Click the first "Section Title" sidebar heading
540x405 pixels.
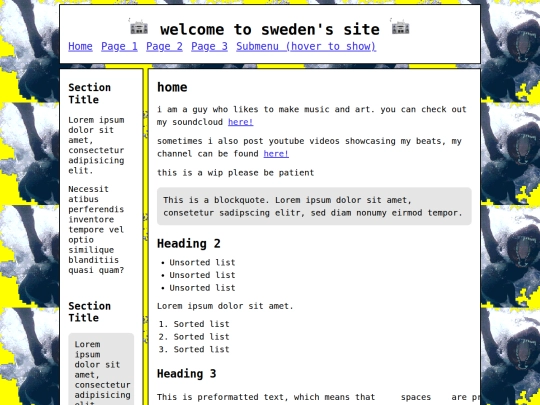pos(90,93)
